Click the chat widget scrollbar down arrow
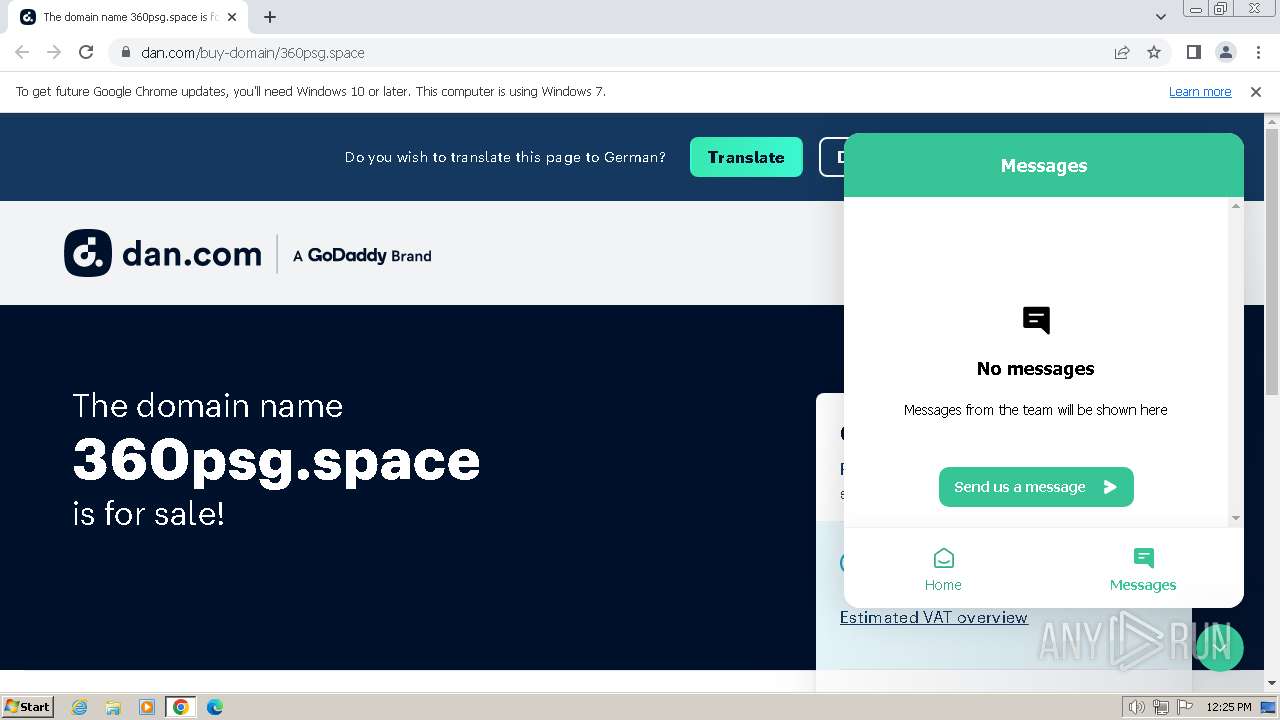 click(1236, 518)
